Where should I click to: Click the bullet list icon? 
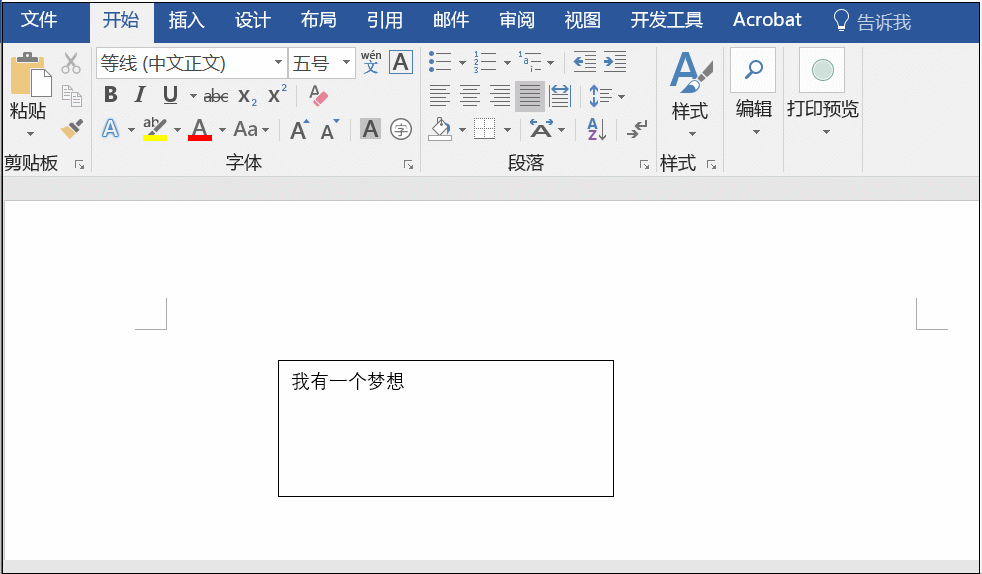pyautogui.click(x=440, y=62)
